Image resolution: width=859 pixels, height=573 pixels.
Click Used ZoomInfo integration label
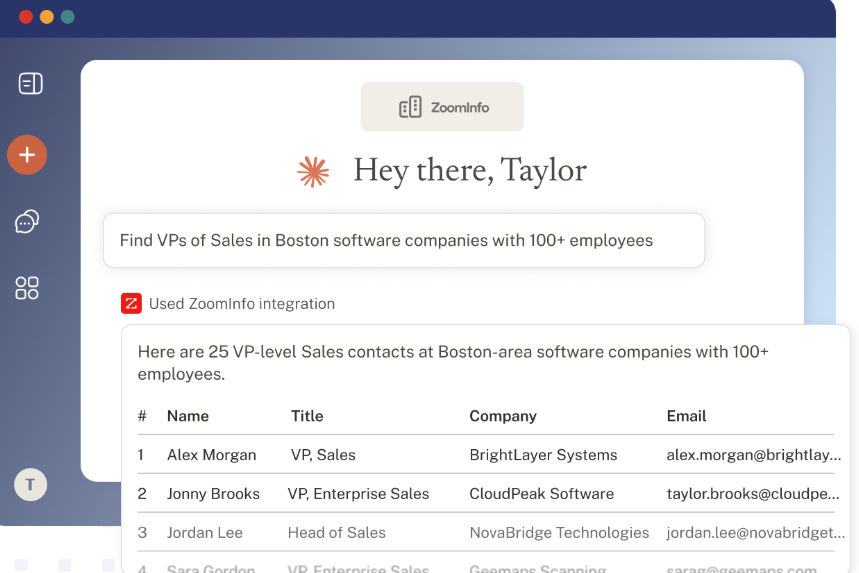click(242, 303)
